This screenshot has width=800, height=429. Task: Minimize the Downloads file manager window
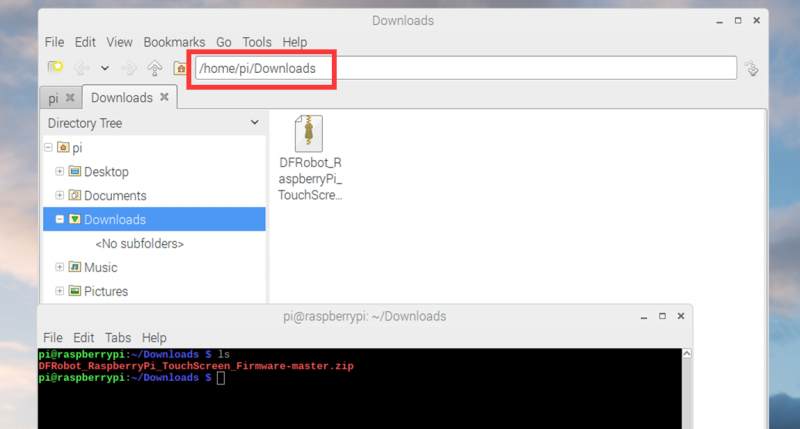(719, 21)
